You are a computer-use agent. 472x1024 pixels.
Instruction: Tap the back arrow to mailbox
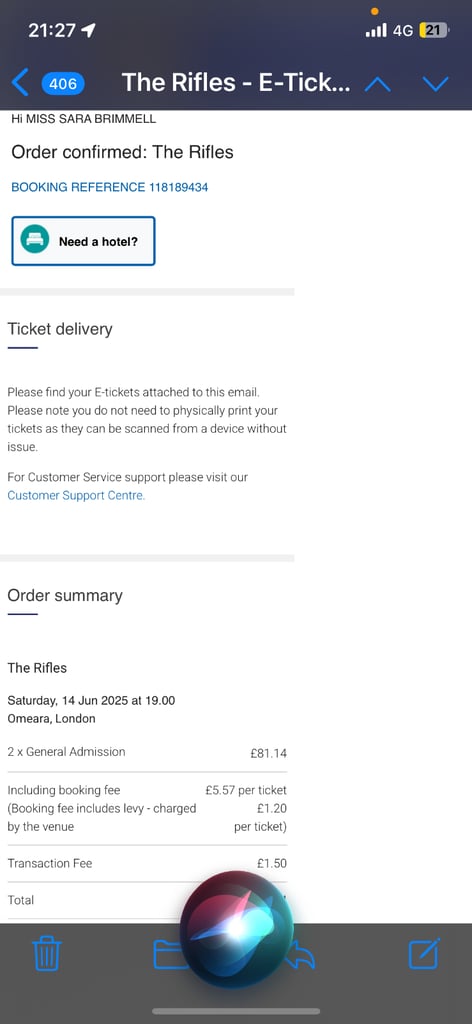[20, 83]
